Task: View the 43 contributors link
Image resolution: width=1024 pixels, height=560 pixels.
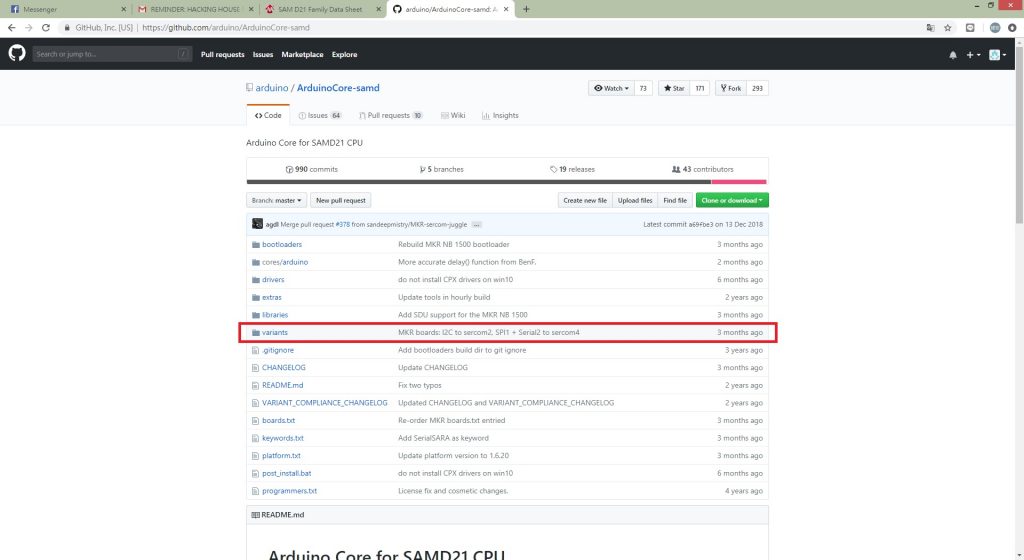Action: coord(703,169)
